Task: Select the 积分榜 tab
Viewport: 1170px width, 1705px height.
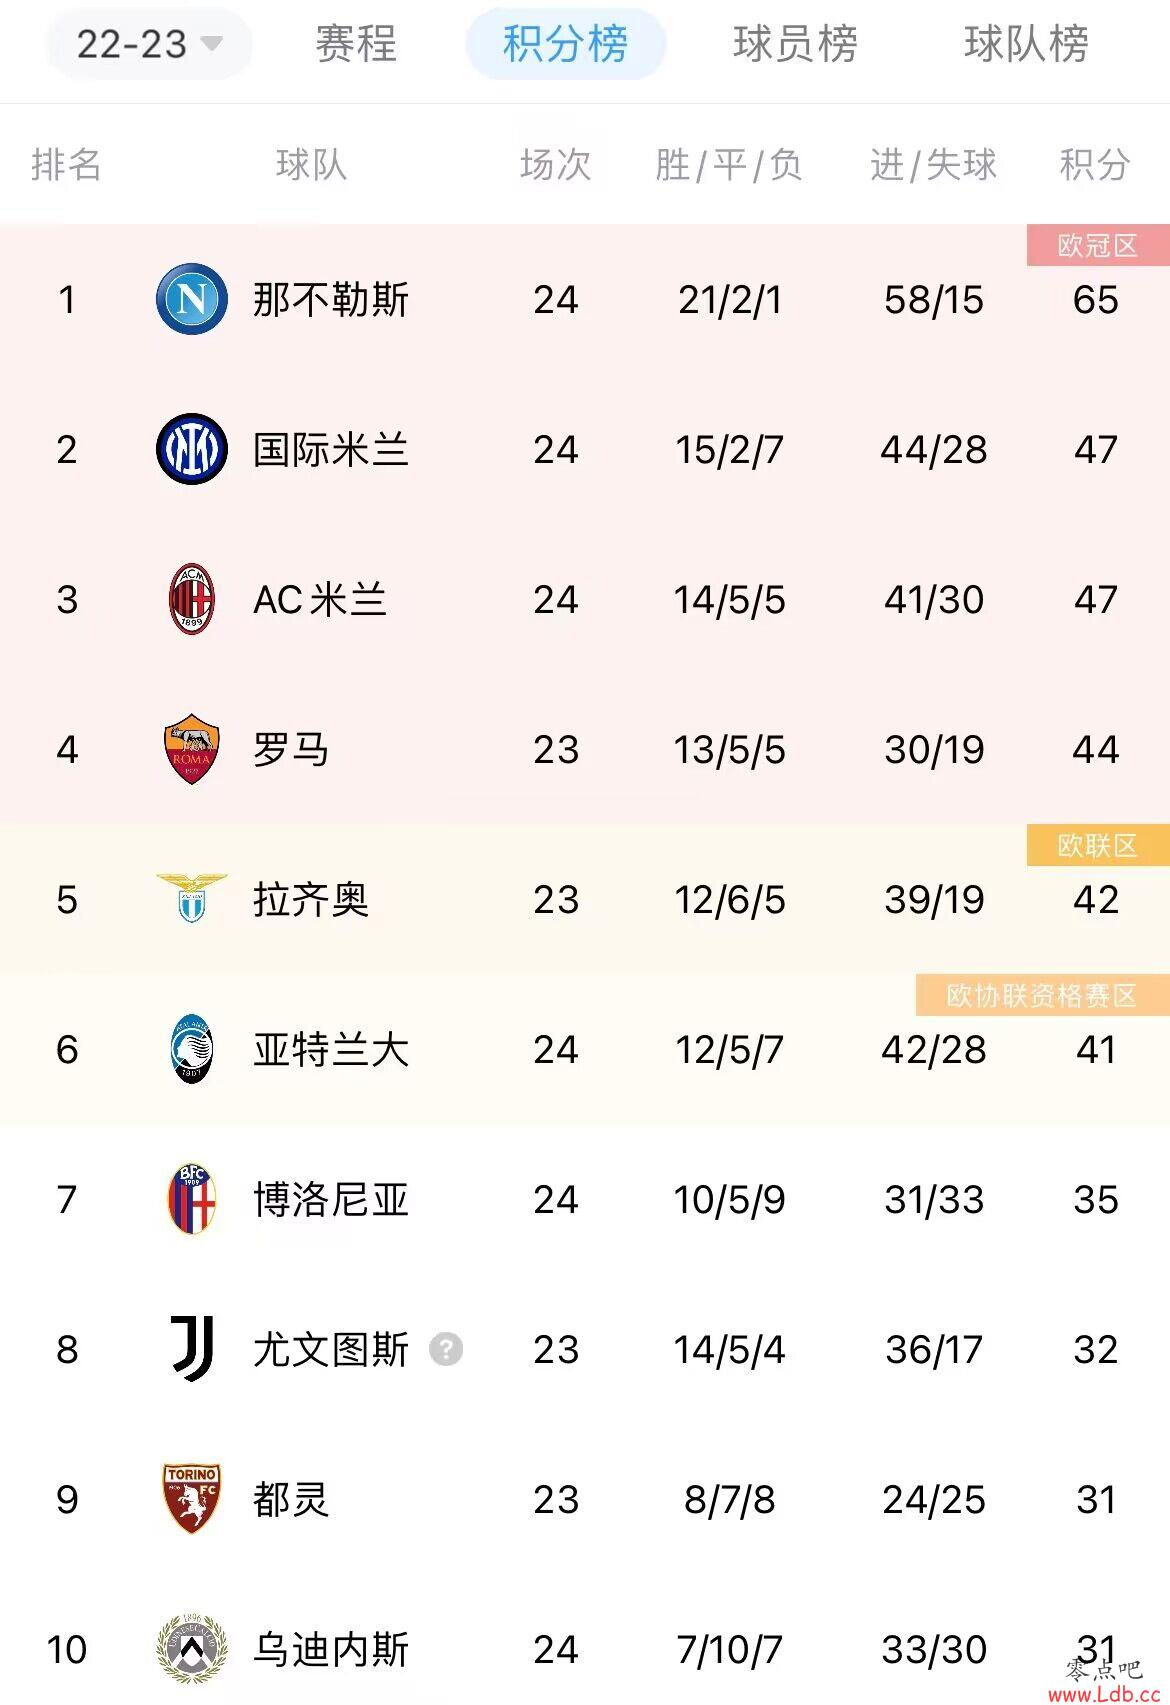Action: pyautogui.click(x=566, y=44)
